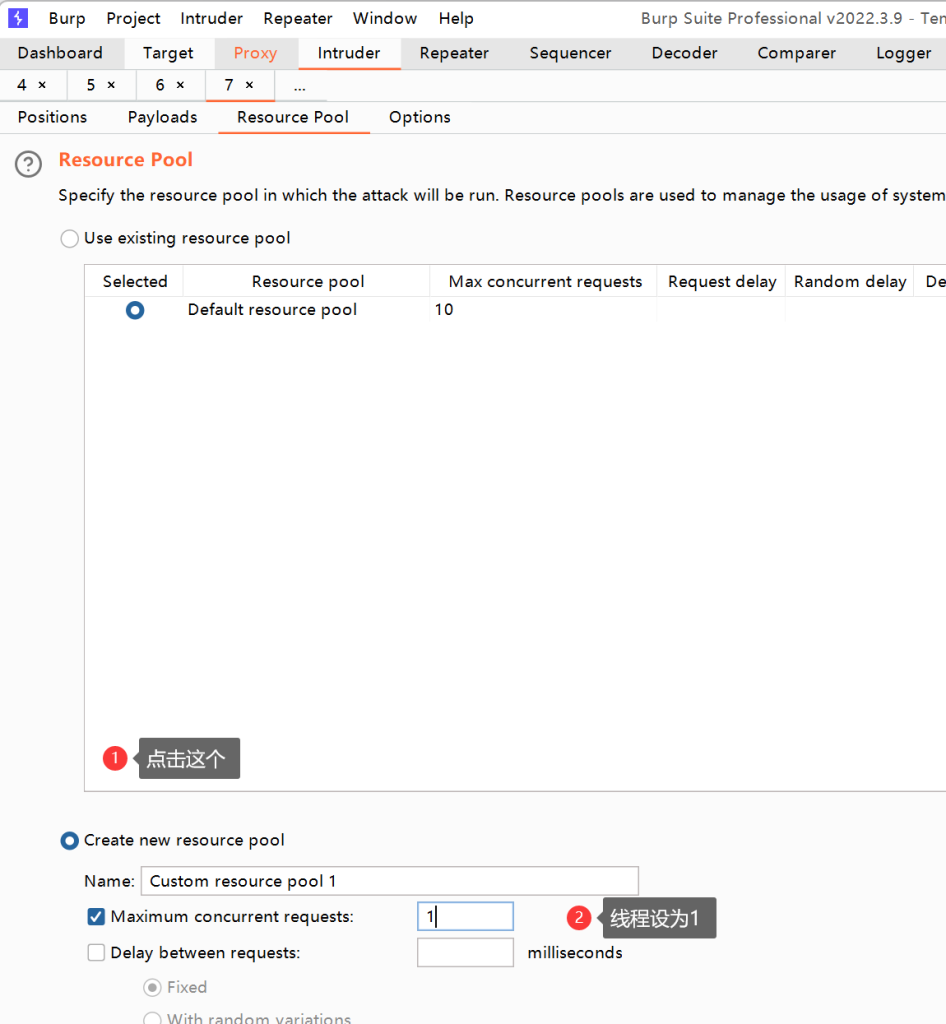Enable Delay between requests checkbox
This screenshot has height=1024, width=946.
pos(96,953)
